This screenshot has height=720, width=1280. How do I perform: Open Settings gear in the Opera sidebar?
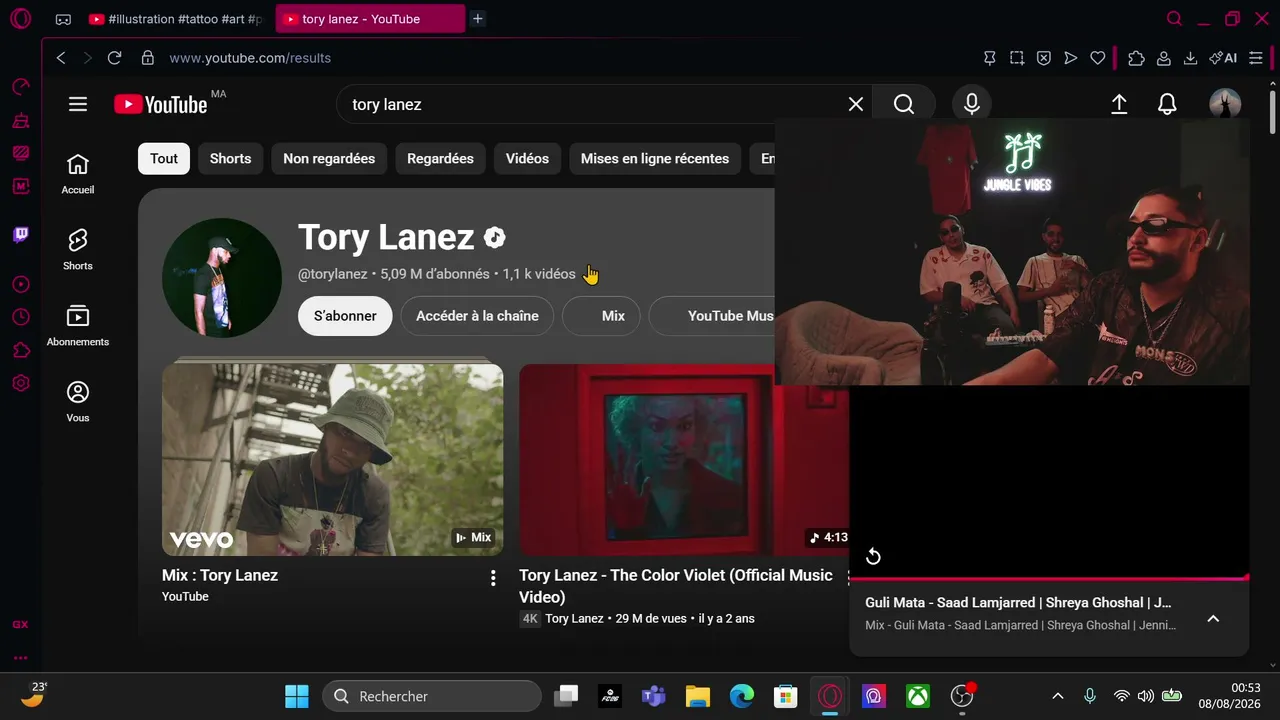point(21,383)
